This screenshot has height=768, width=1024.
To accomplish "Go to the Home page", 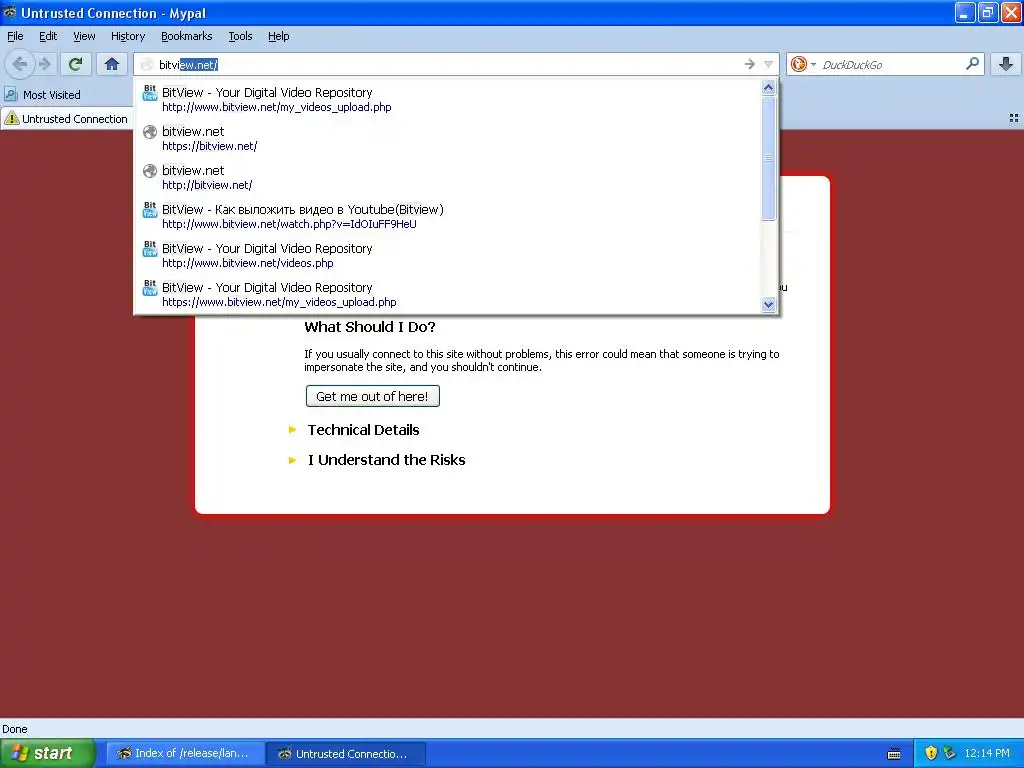I will pos(112,64).
